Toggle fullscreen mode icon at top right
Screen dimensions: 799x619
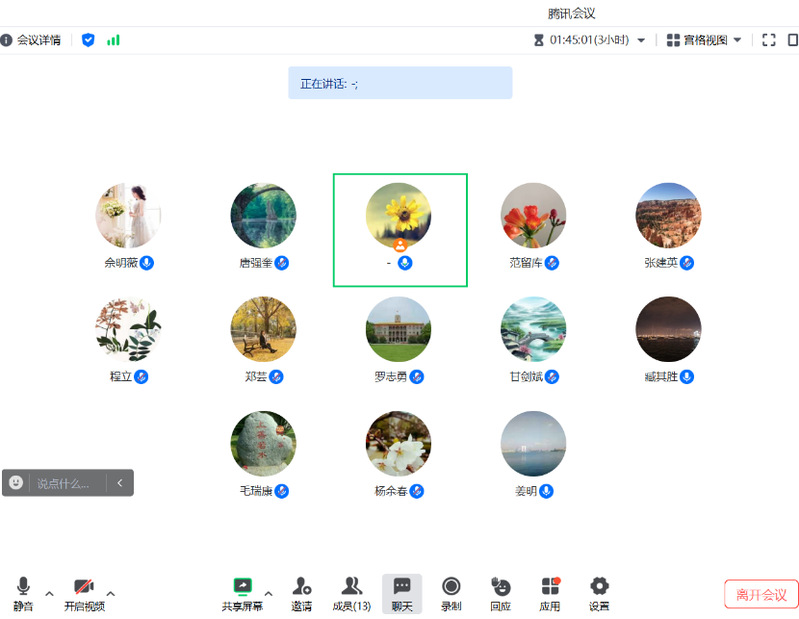click(768, 40)
